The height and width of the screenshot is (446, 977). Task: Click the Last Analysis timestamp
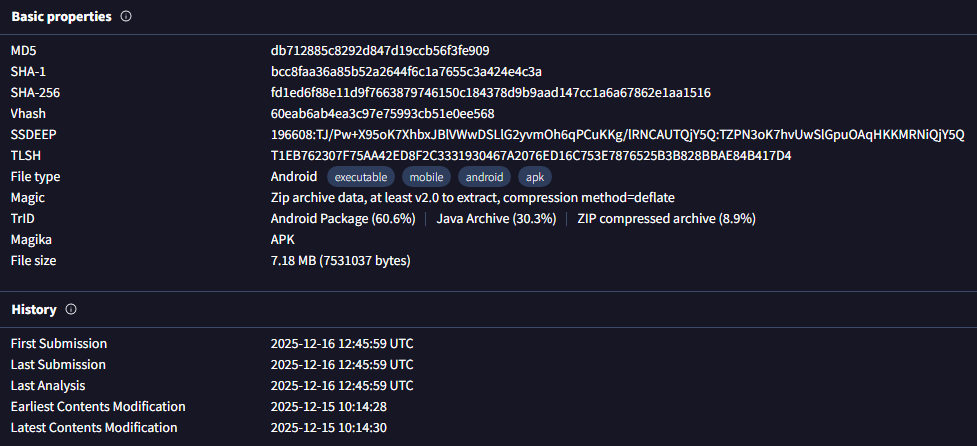click(x=341, y=386)
